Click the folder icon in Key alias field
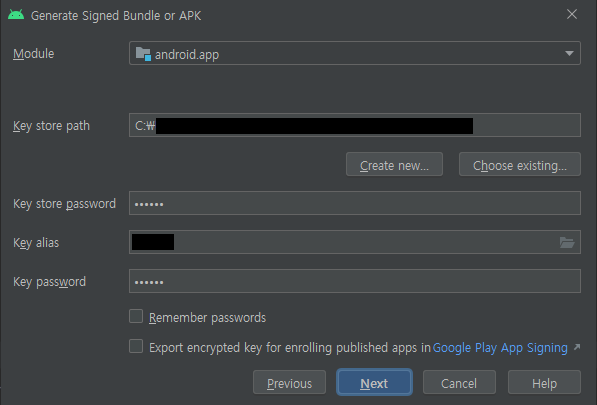The height and width of the screenshot is (405, 597). pos(567,242)
